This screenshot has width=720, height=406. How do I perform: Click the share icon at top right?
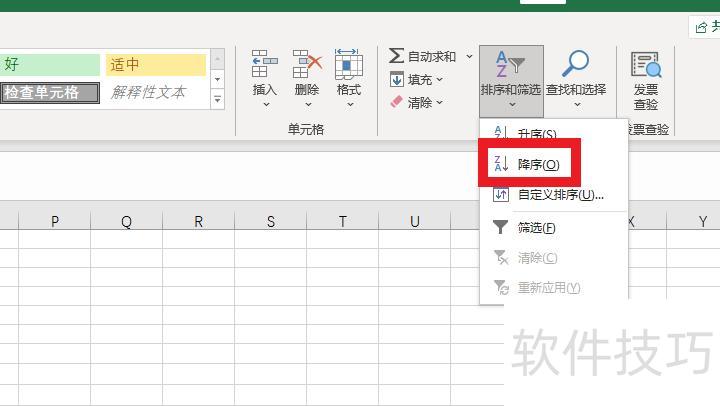[701, 28]
